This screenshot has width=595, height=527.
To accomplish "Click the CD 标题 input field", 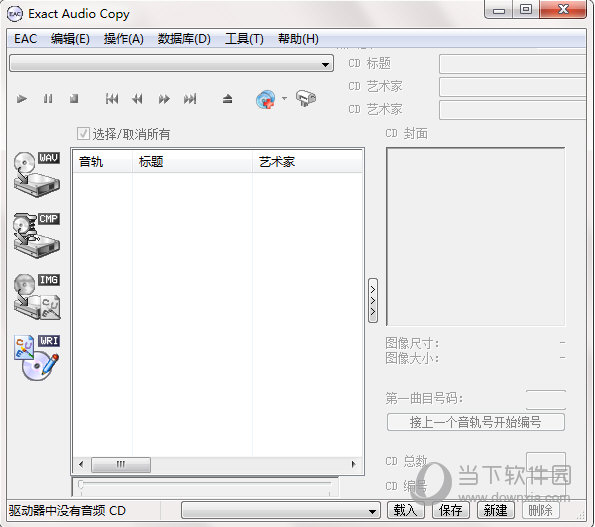I will (513, 64).
